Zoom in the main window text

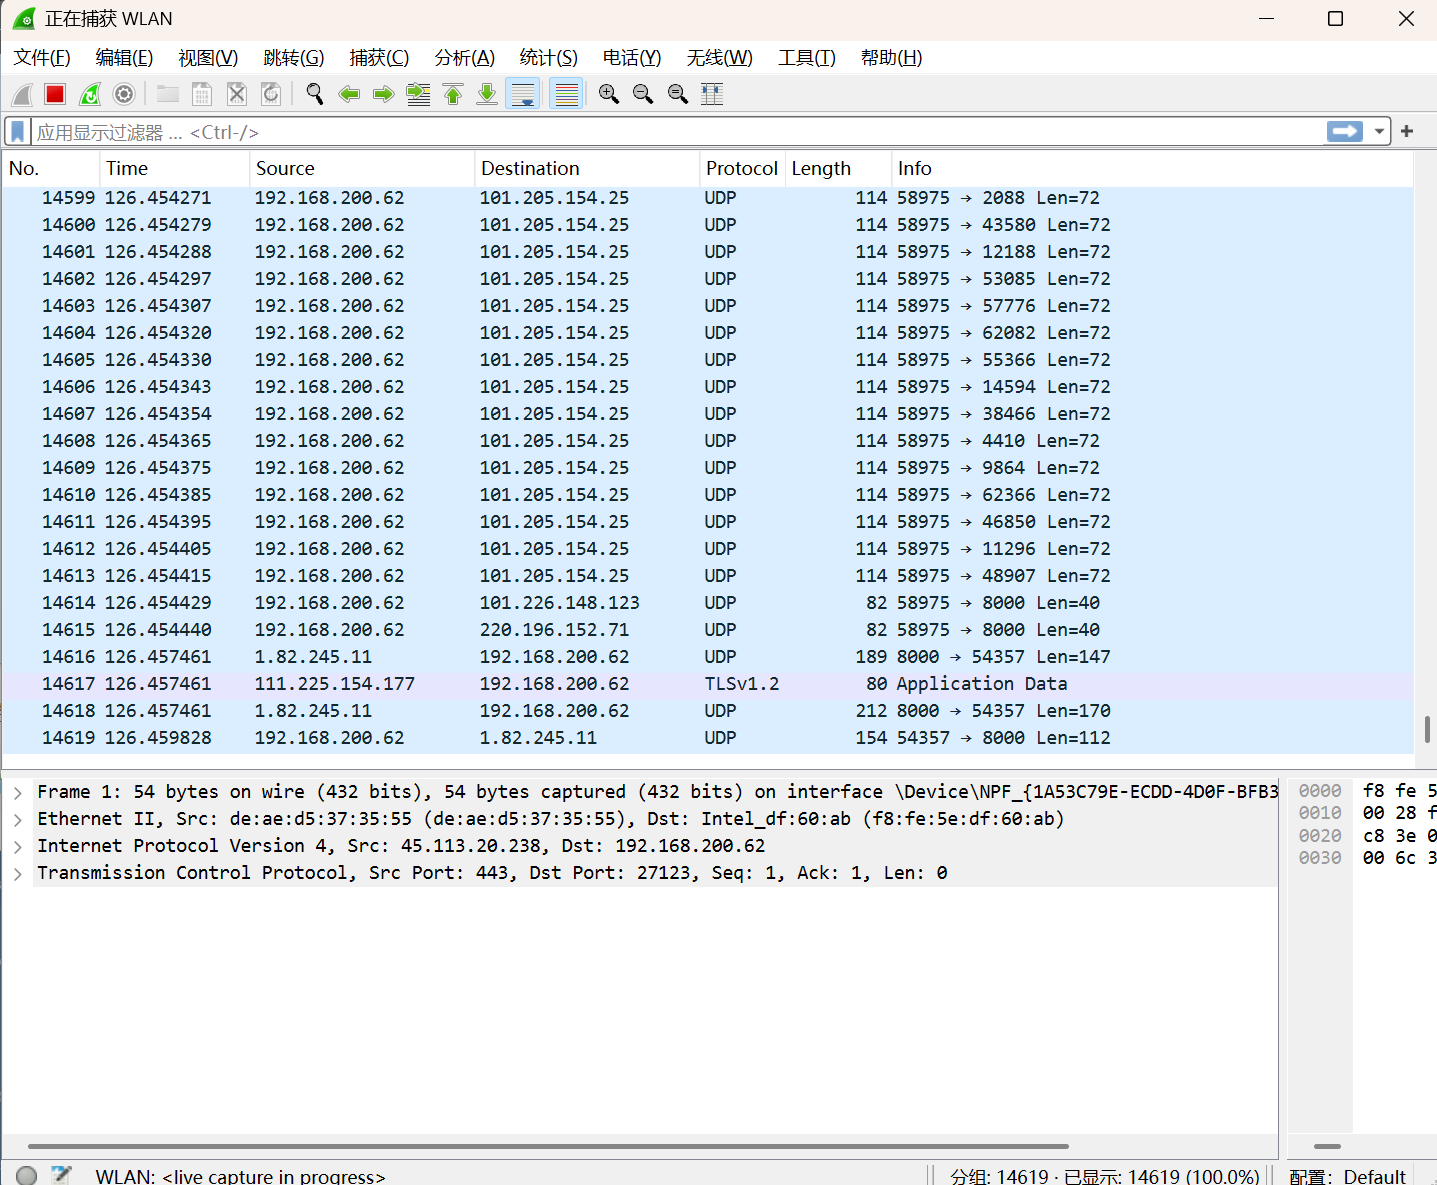click(x=608, y=94)
